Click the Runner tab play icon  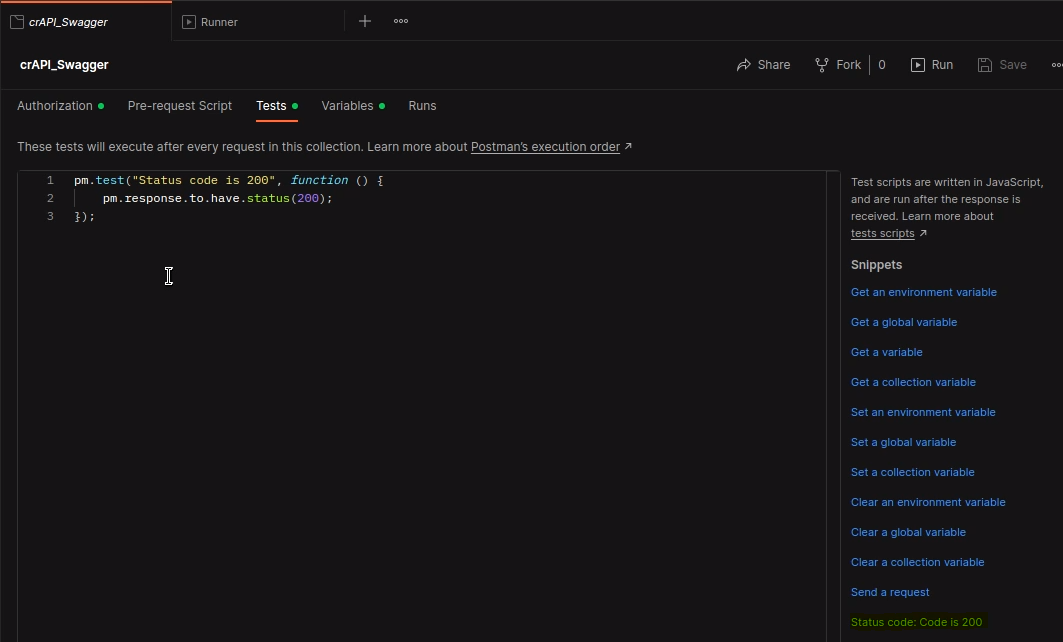coord(189,22)
